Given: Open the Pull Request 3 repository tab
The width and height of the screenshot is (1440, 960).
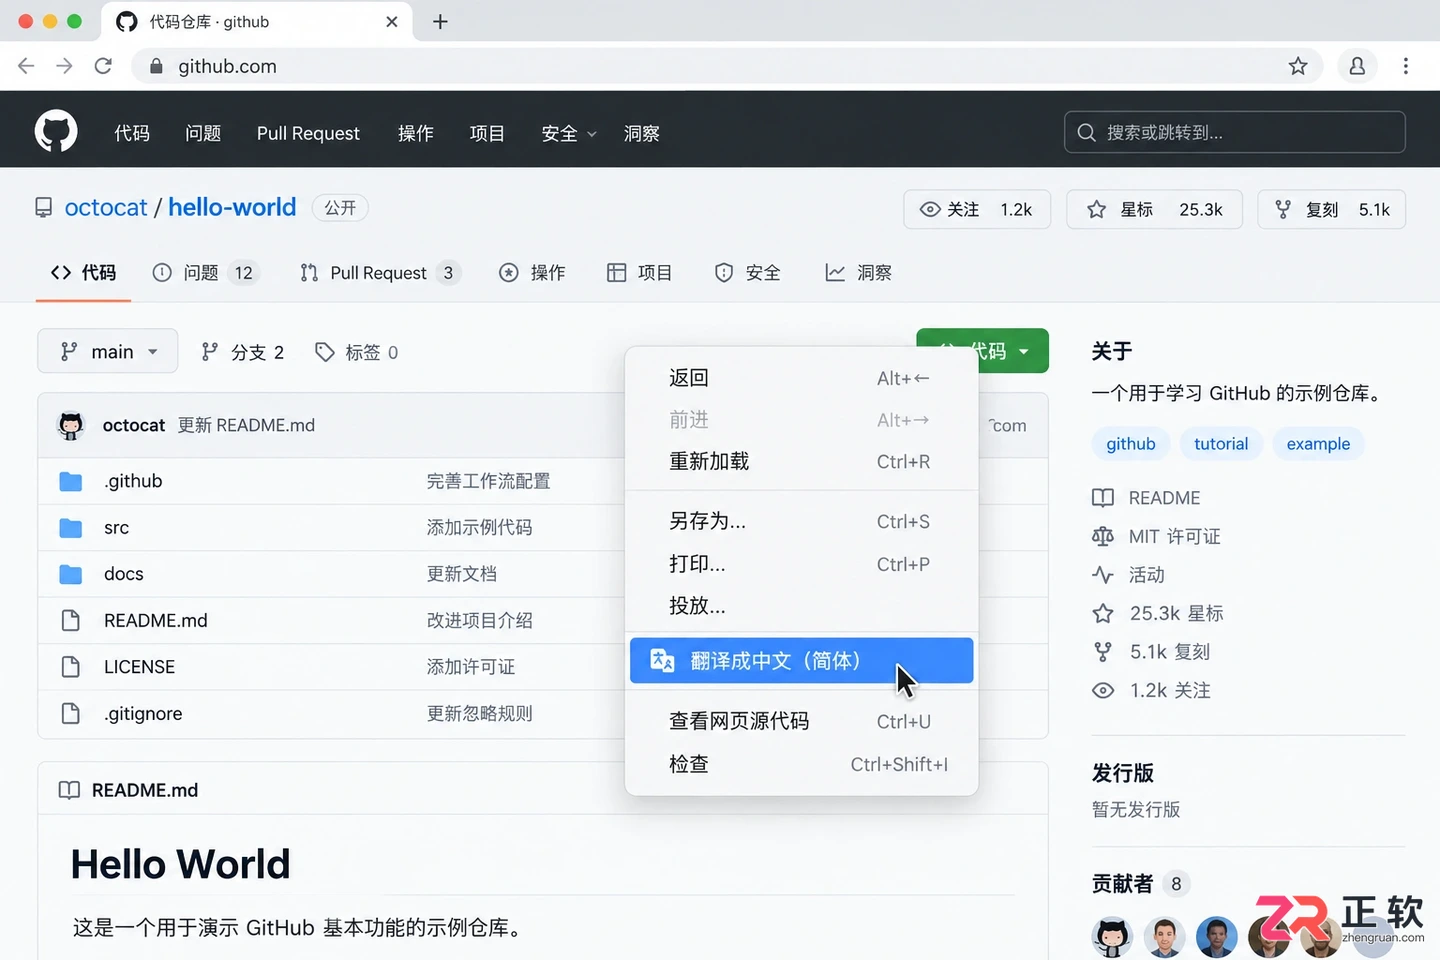Looking at the screenshot, I should click(x=380, y=273).
